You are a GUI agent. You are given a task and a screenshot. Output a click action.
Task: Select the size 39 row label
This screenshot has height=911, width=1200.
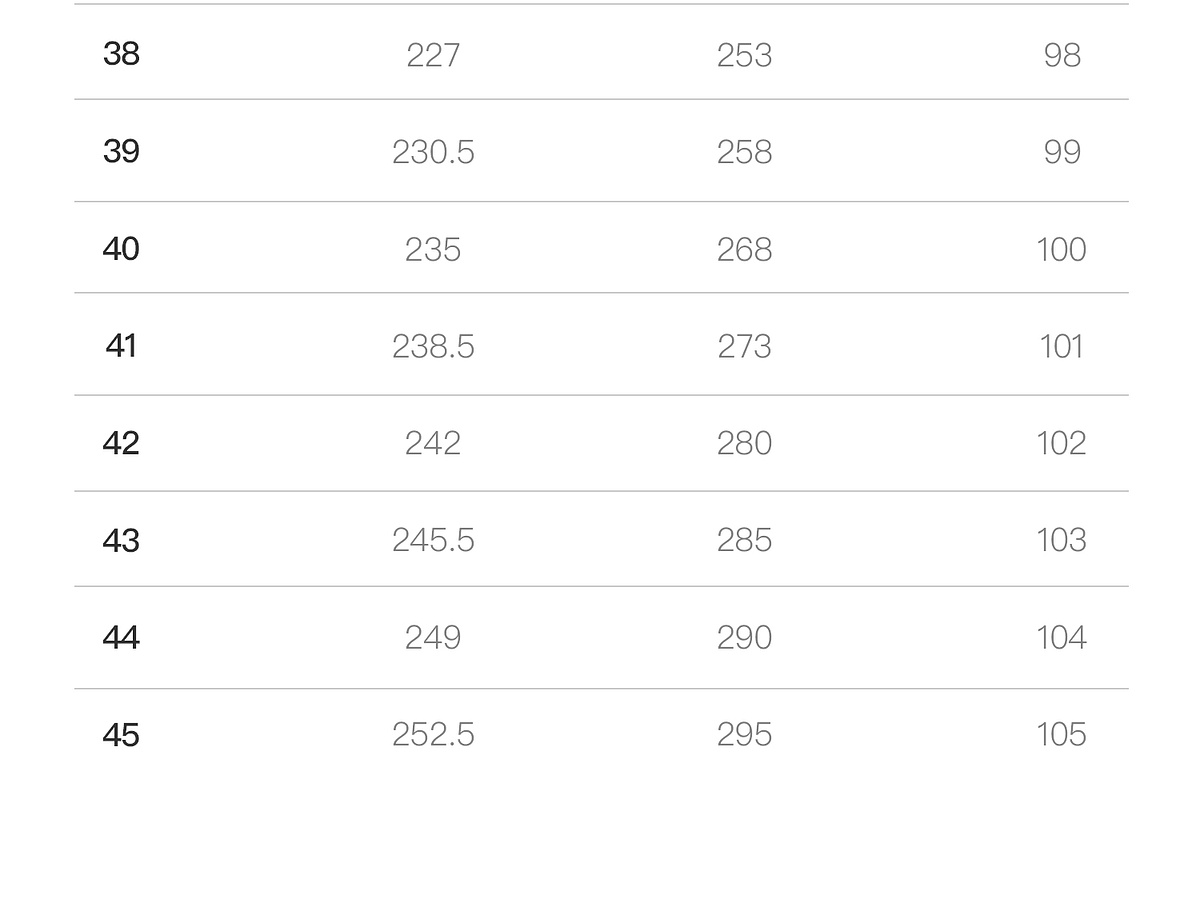pyautogui.click(x=121, y=152)
